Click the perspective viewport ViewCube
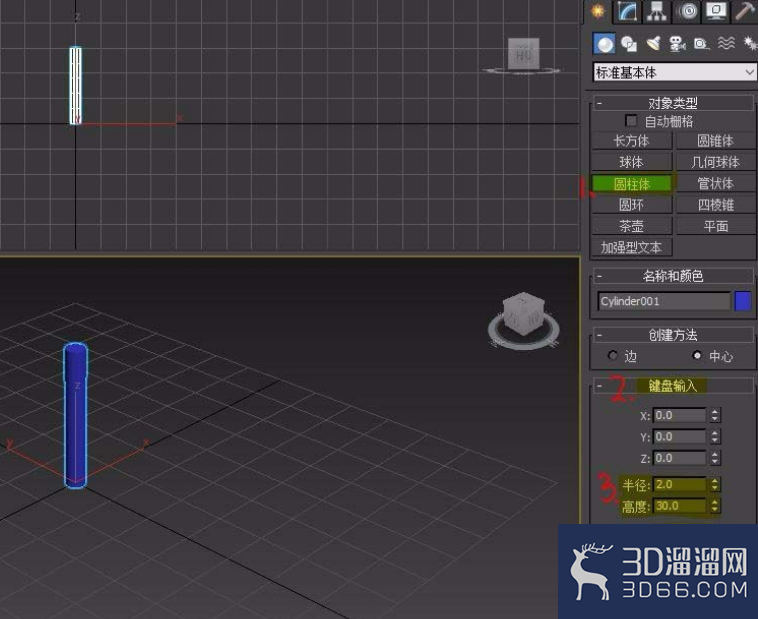 524,315
